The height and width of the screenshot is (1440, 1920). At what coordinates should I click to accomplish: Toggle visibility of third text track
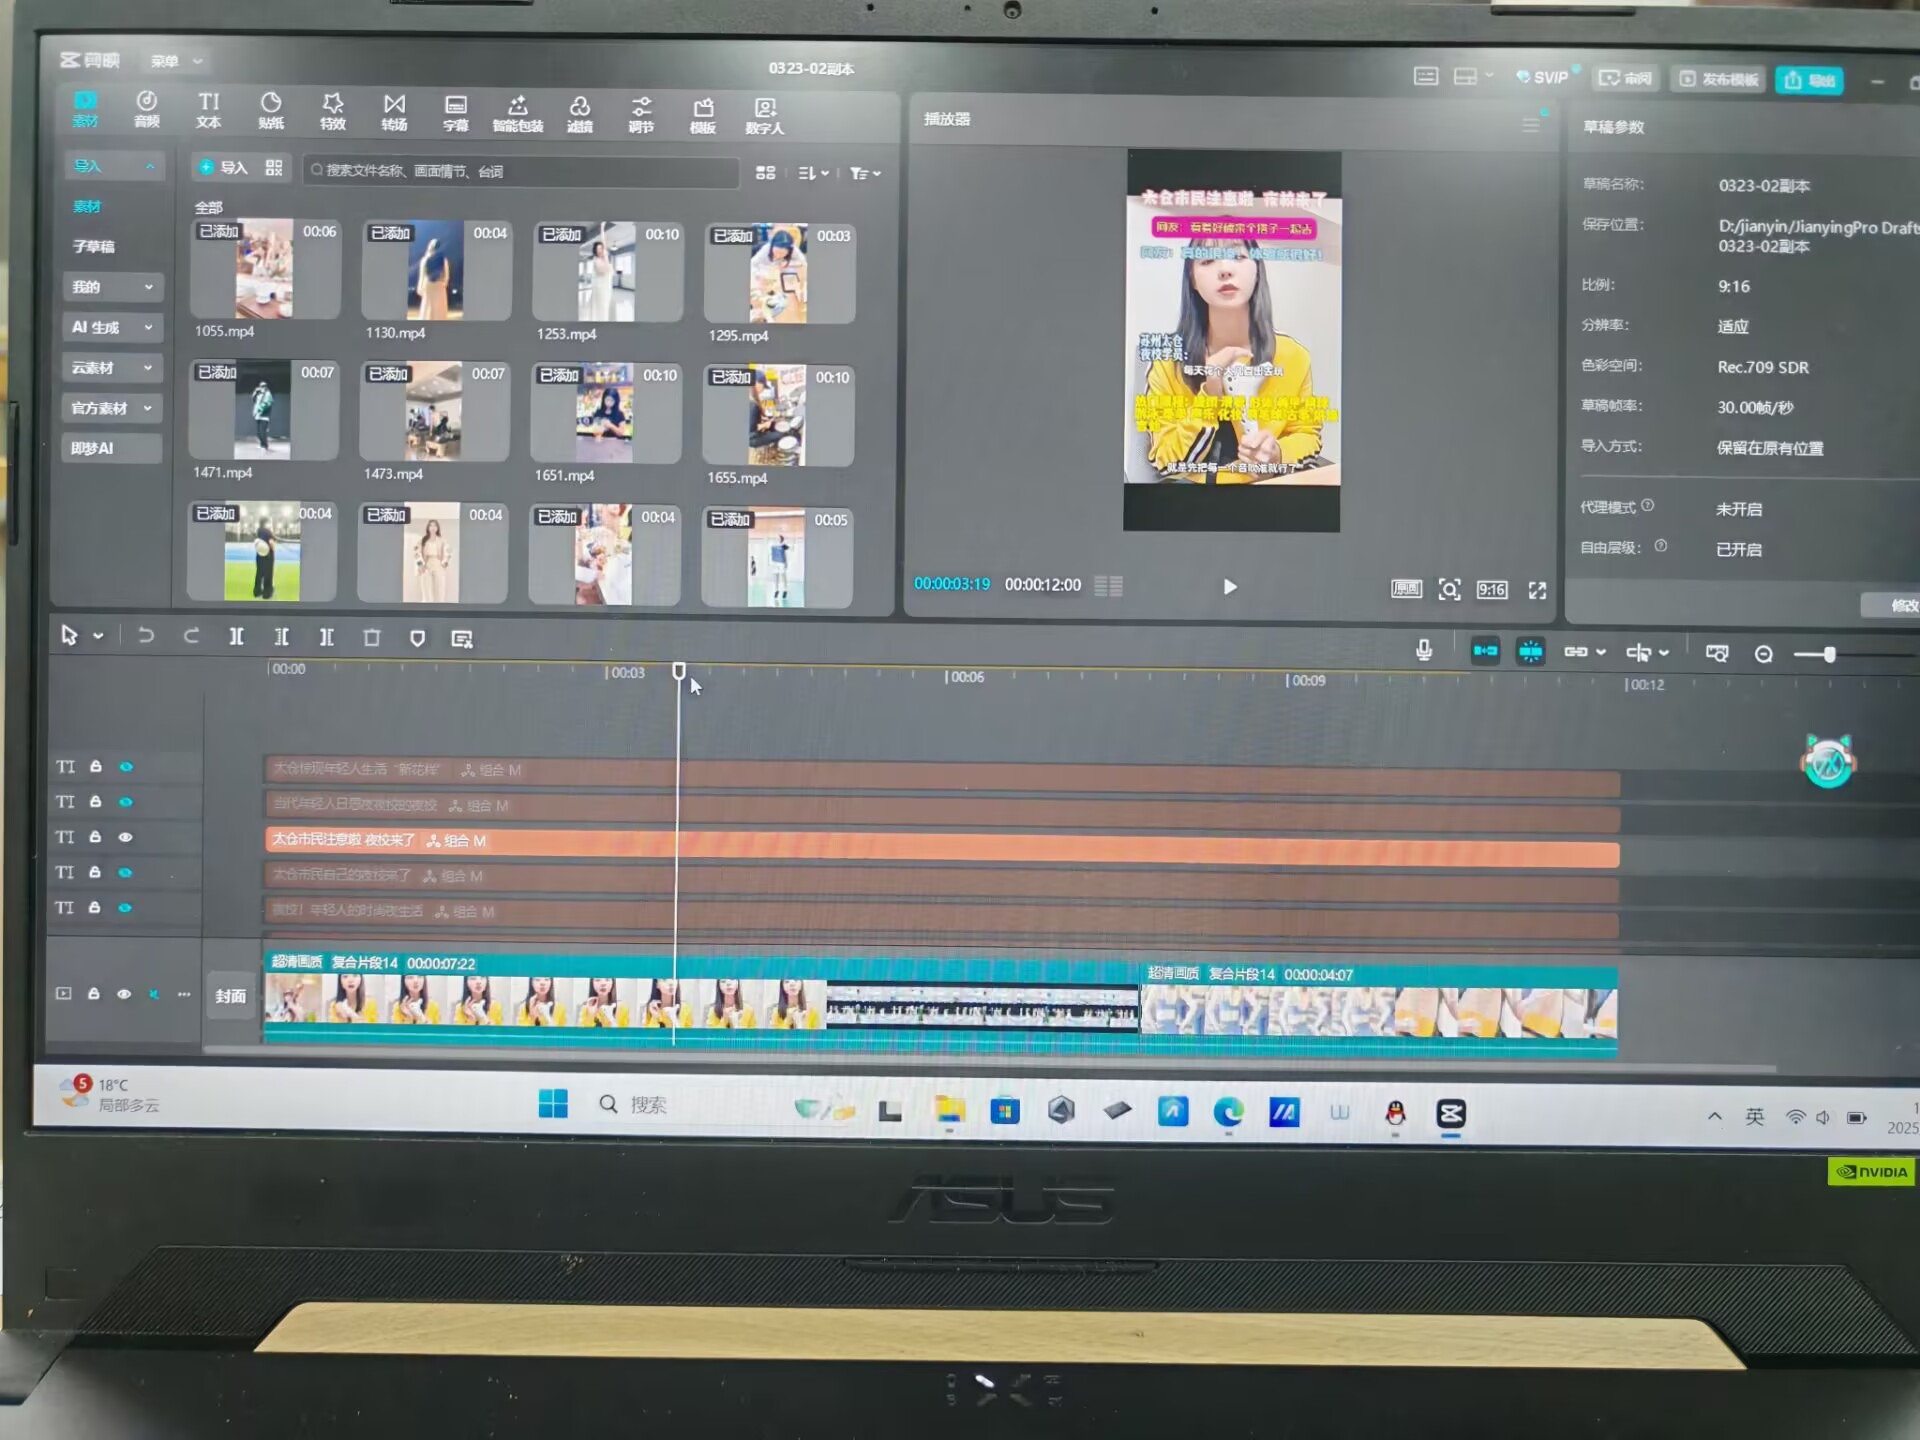point(126,837)
